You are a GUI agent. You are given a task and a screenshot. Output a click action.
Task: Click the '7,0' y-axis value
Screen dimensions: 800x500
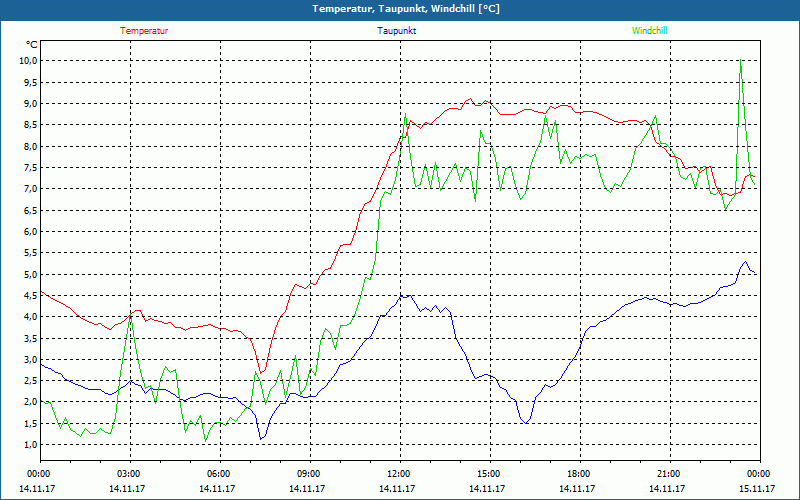click(x=31, y=189)
